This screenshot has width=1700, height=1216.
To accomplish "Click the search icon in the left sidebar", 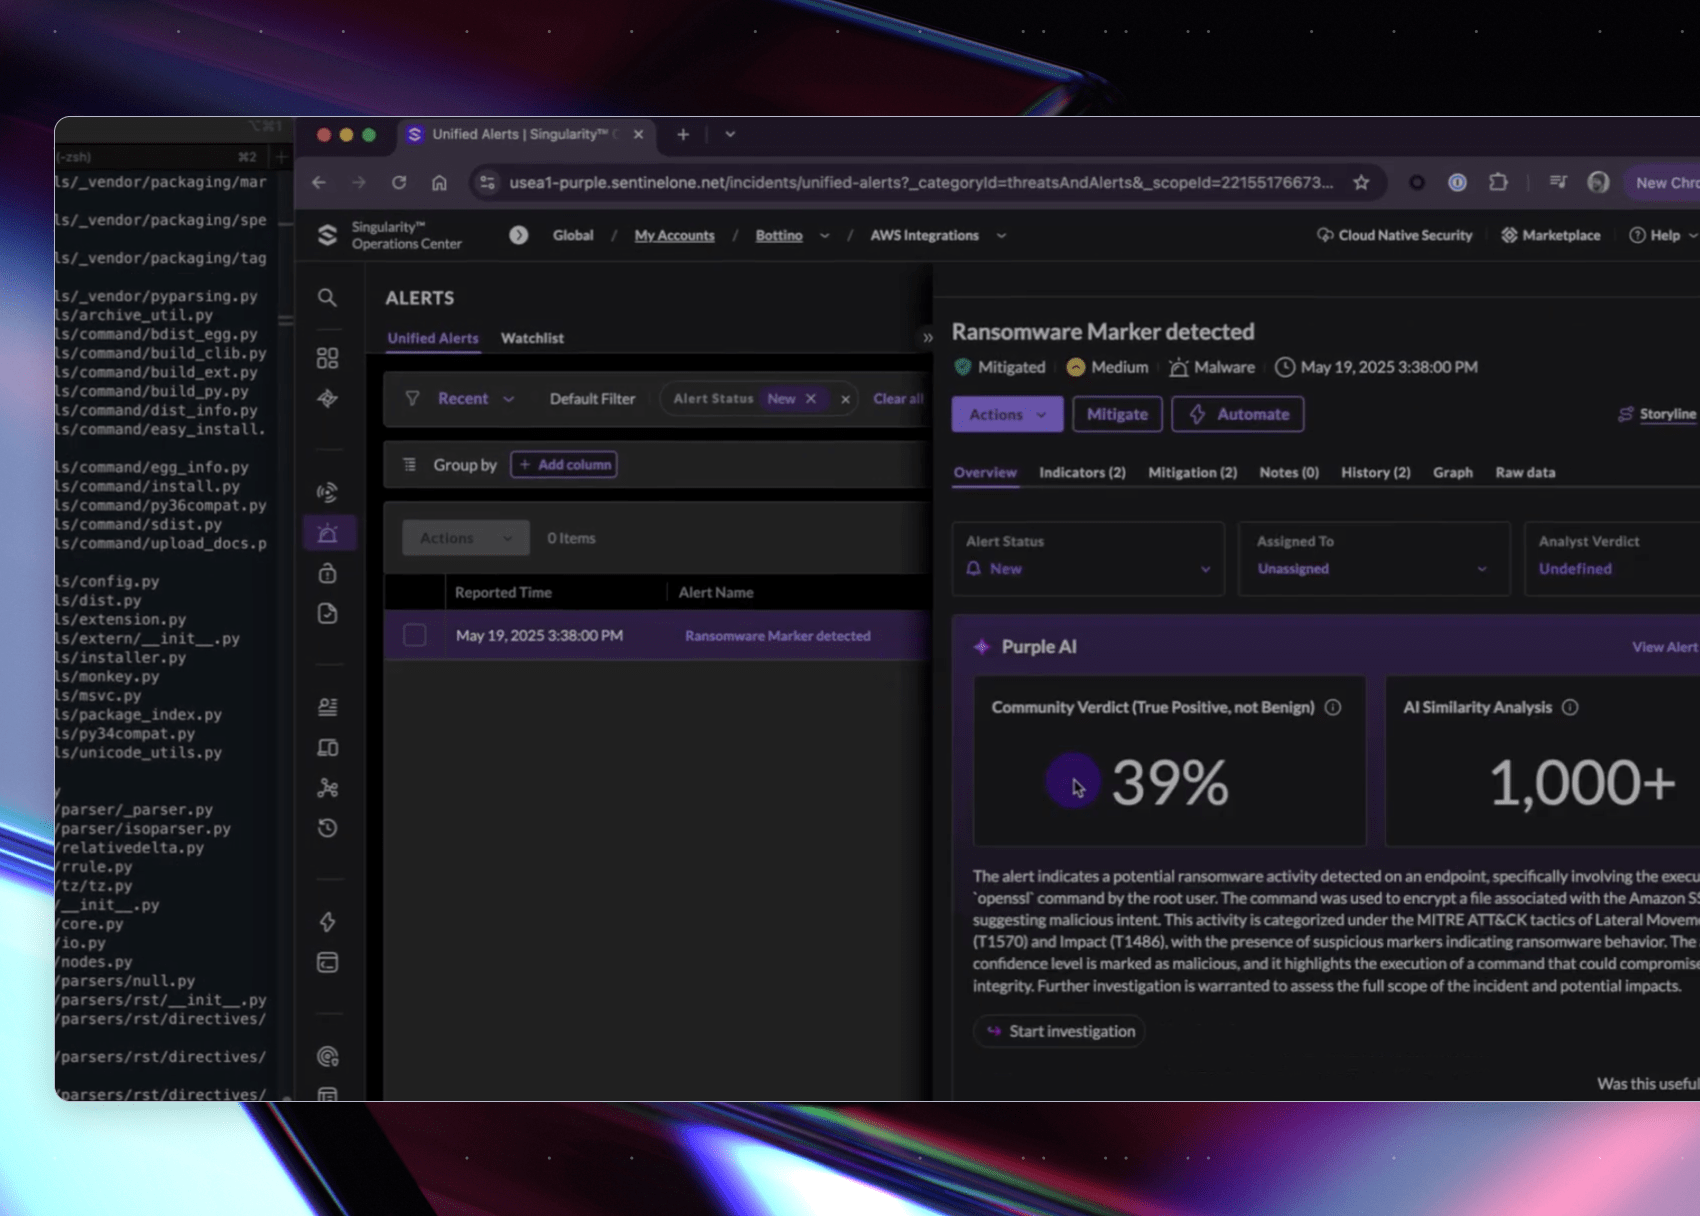I will 327,298.
